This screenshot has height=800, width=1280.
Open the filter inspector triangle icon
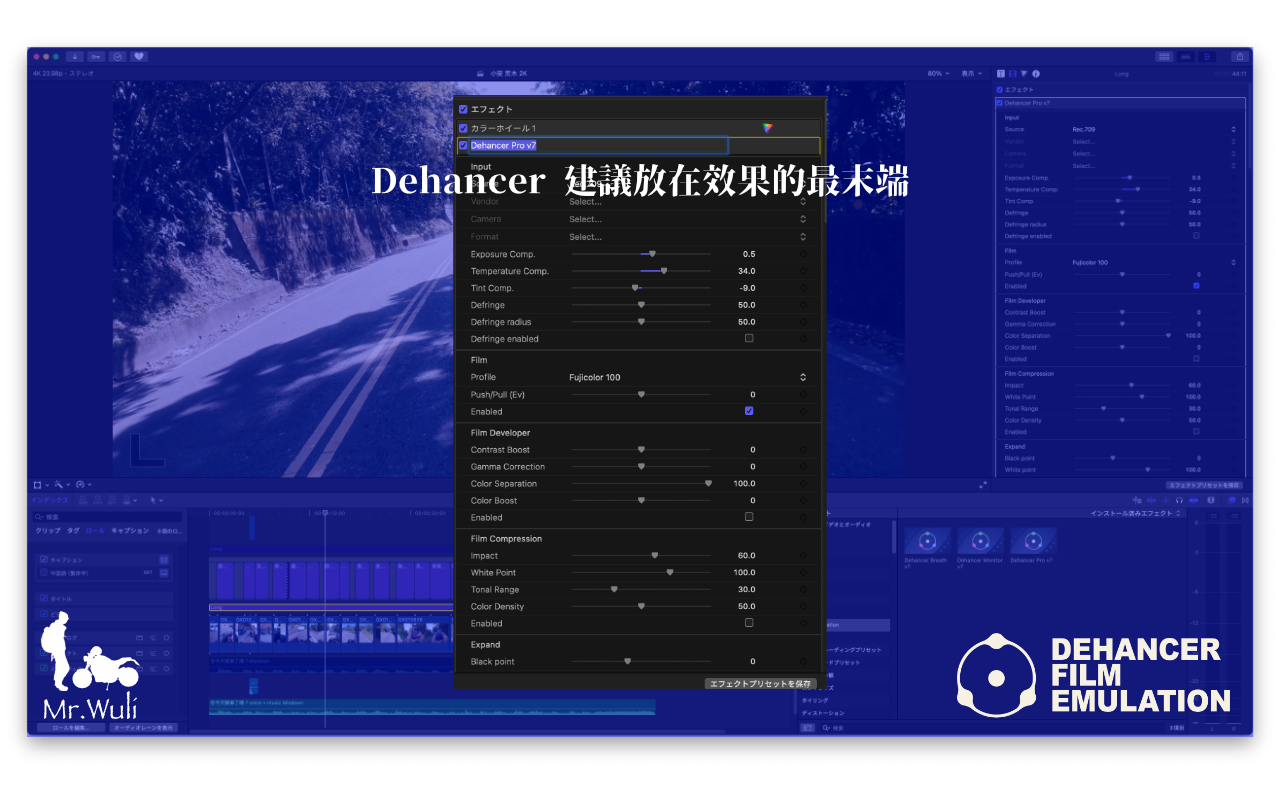[1024, 73]
